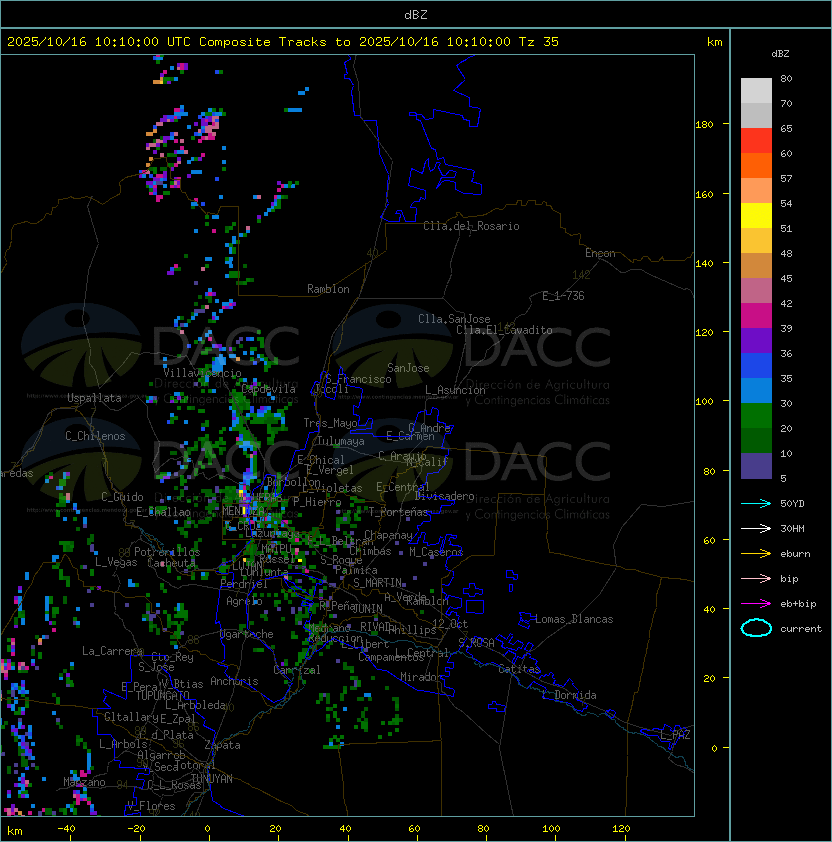Click the 'S_MARTIN' place label

[x=377, y=583]
